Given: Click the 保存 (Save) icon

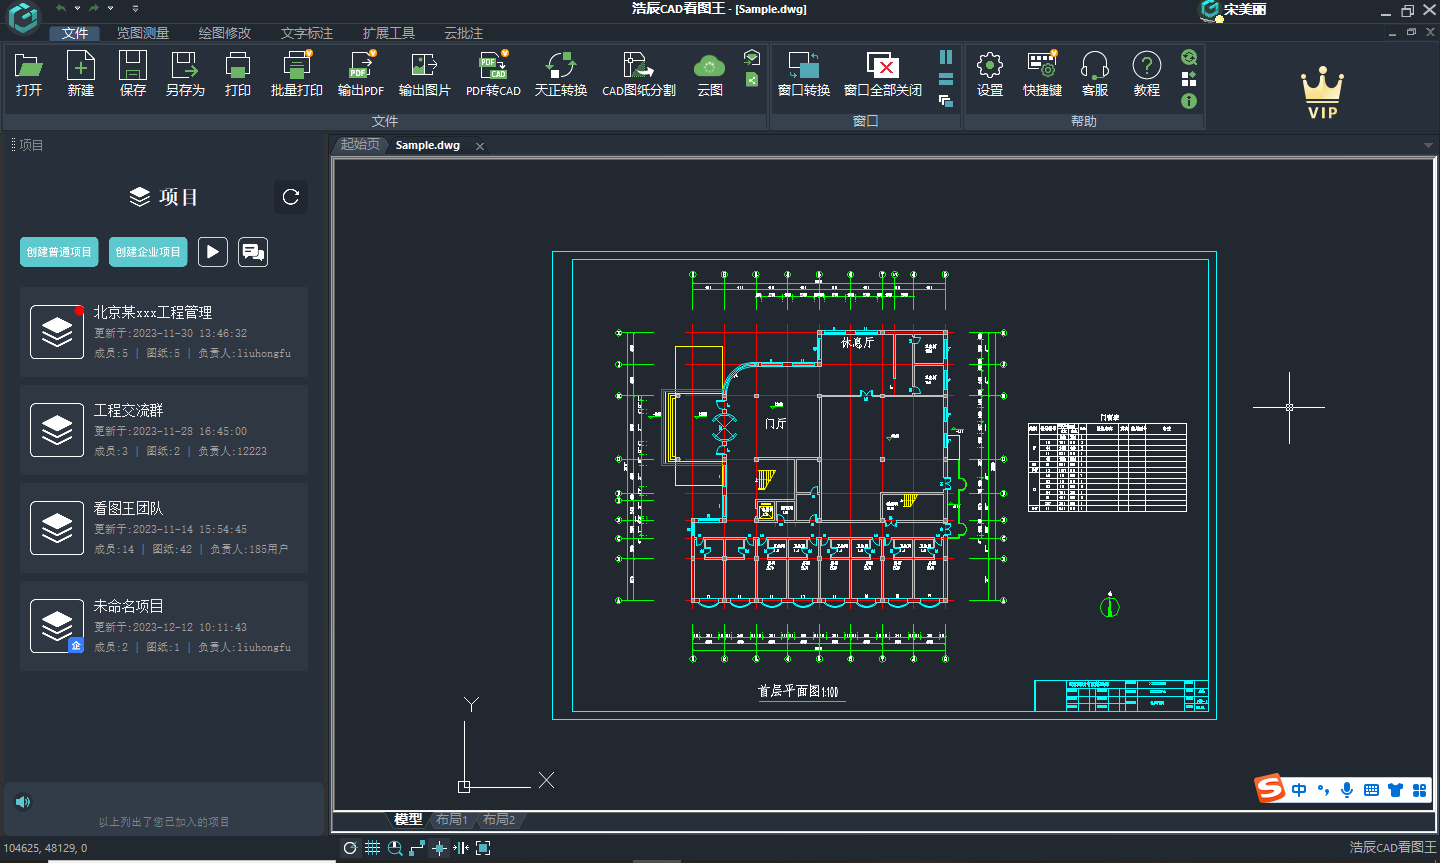Looking at the screenshot, I should (x=133, y=74).
